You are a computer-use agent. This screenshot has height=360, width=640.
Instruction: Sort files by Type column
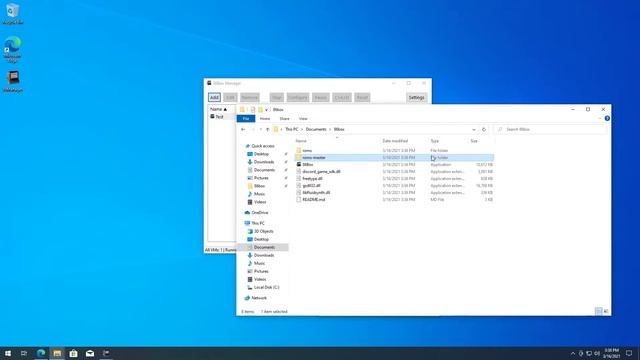[435, 141]
